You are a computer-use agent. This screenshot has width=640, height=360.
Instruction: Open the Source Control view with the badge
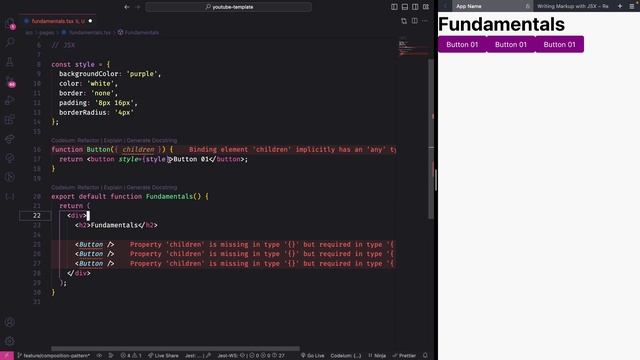click(10, 81)
